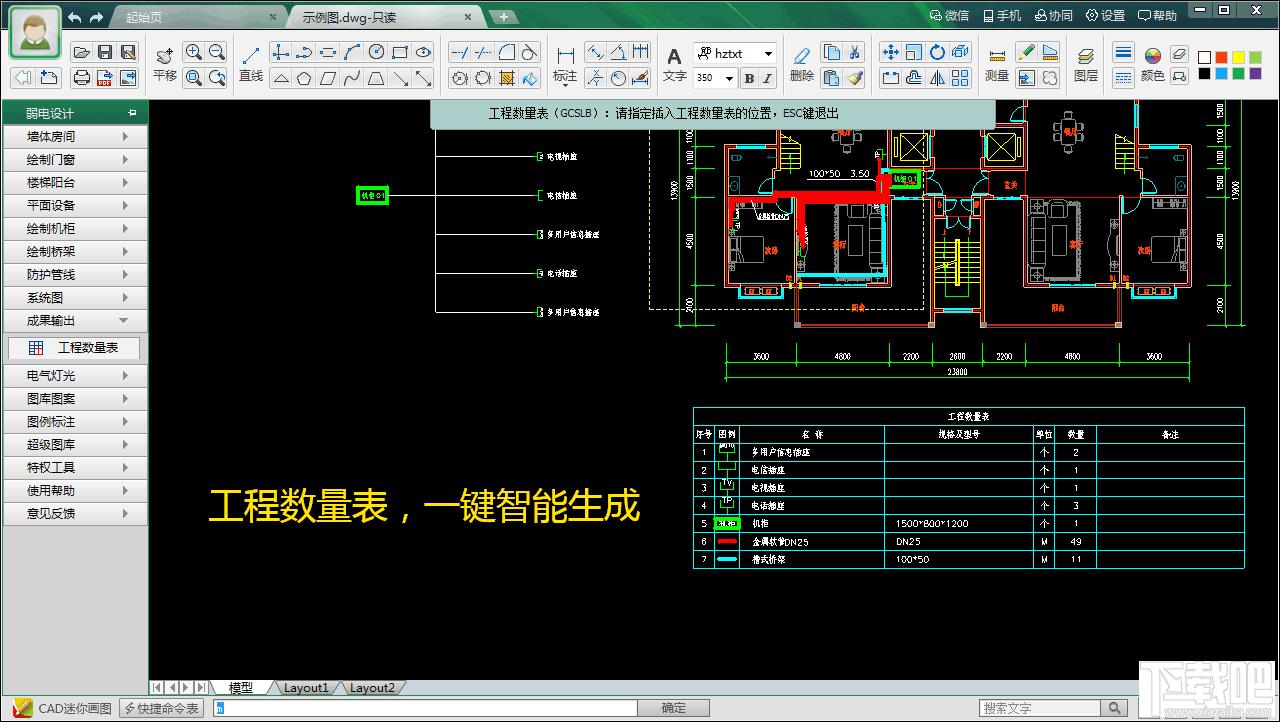Expand the 超级图库 menu
The width and height of the screenshot is (1280, 722).
click(76, 444)
